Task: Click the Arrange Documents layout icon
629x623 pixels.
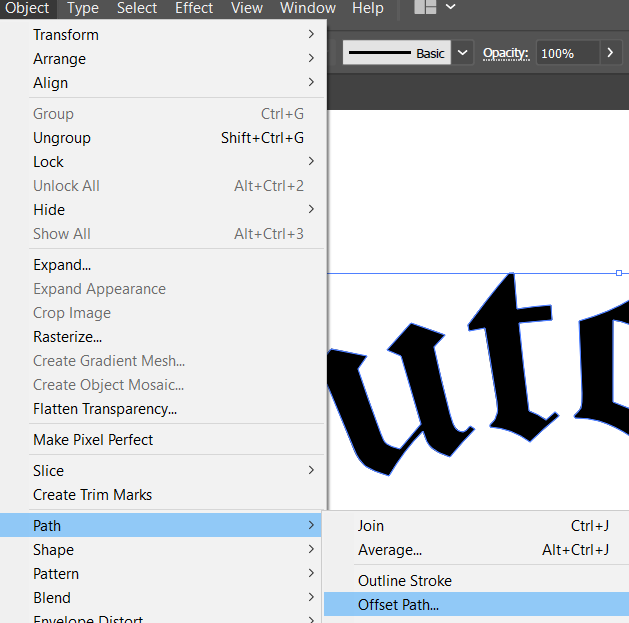Action: point(425,8)
